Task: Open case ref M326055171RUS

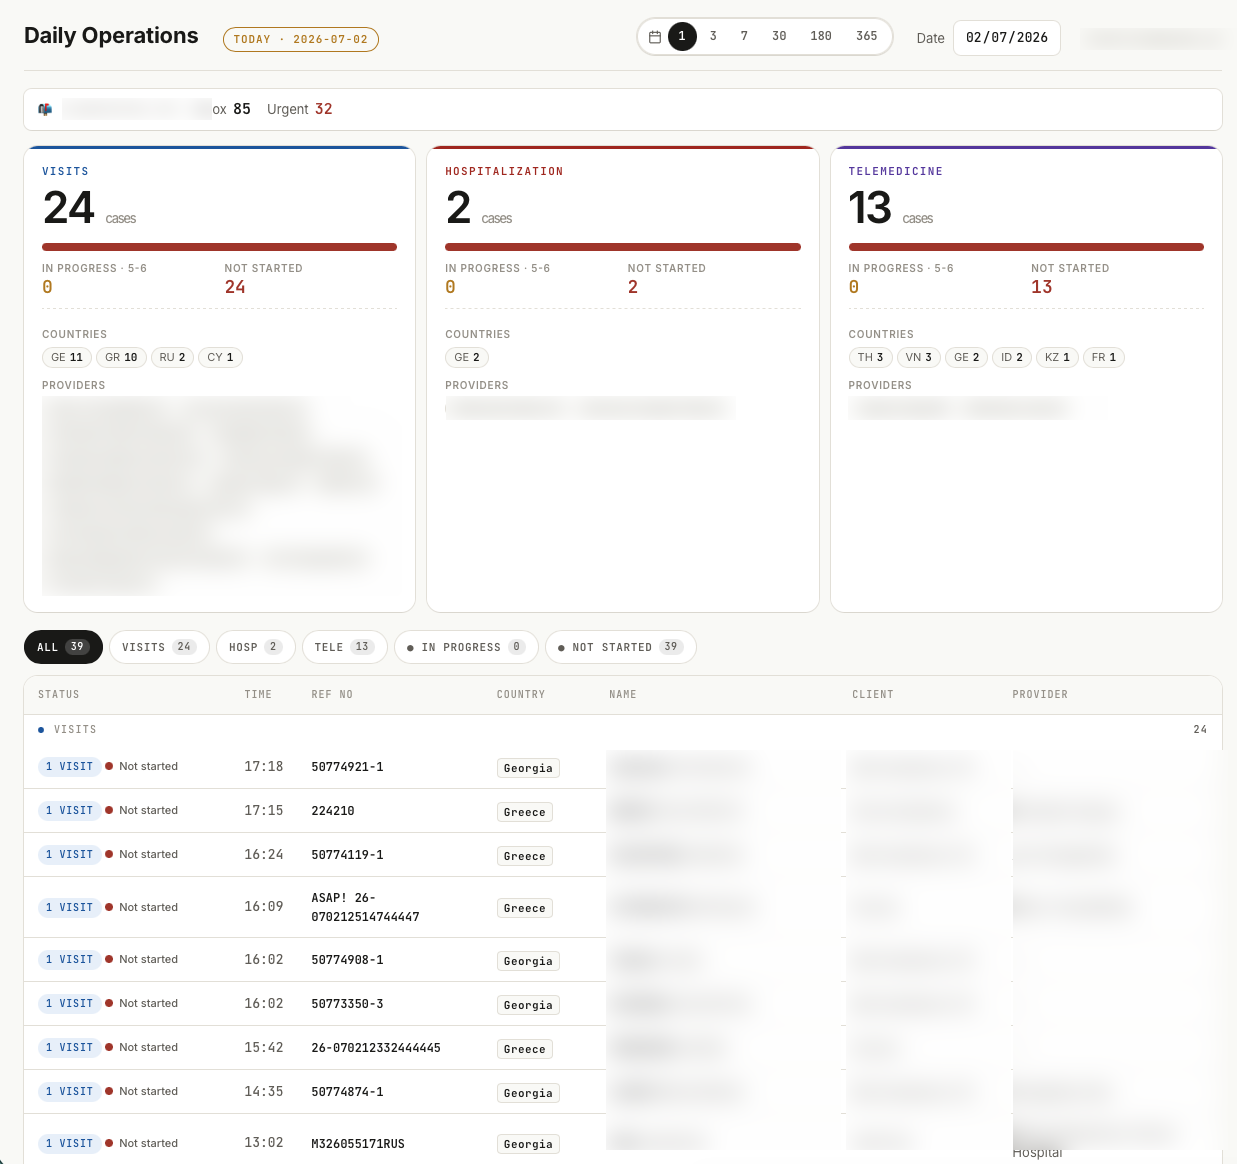Action: (x=358, y=1143)
